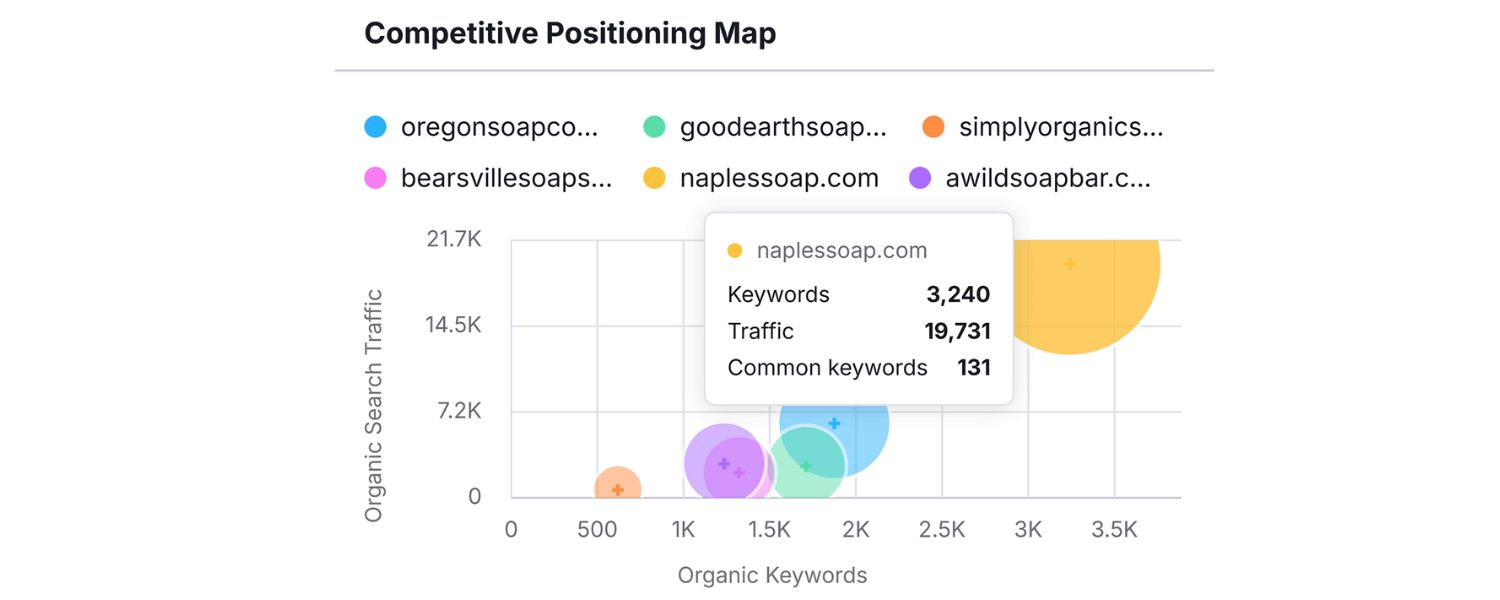Viewport: 1500px width, 600px height.
Task: Click the green goodearthsoap legend dot
Action: [x=653, y=126]
